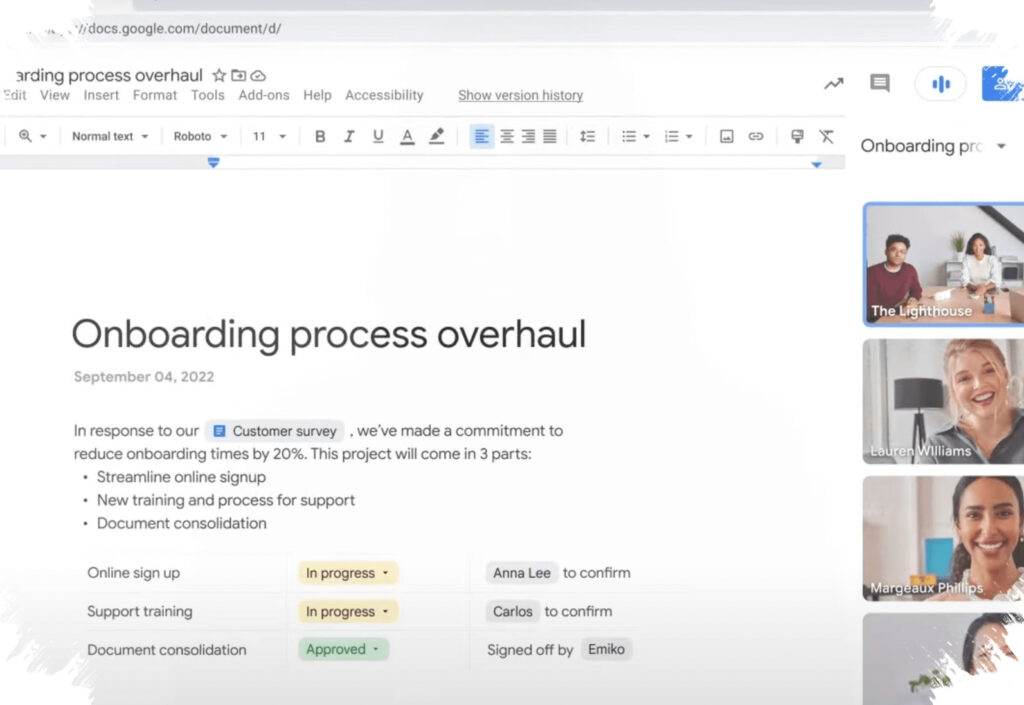This screenshot has height=705, width=1024.
Task: Expand the Onboarding meeting panel dropdown
Action: 1000,146
